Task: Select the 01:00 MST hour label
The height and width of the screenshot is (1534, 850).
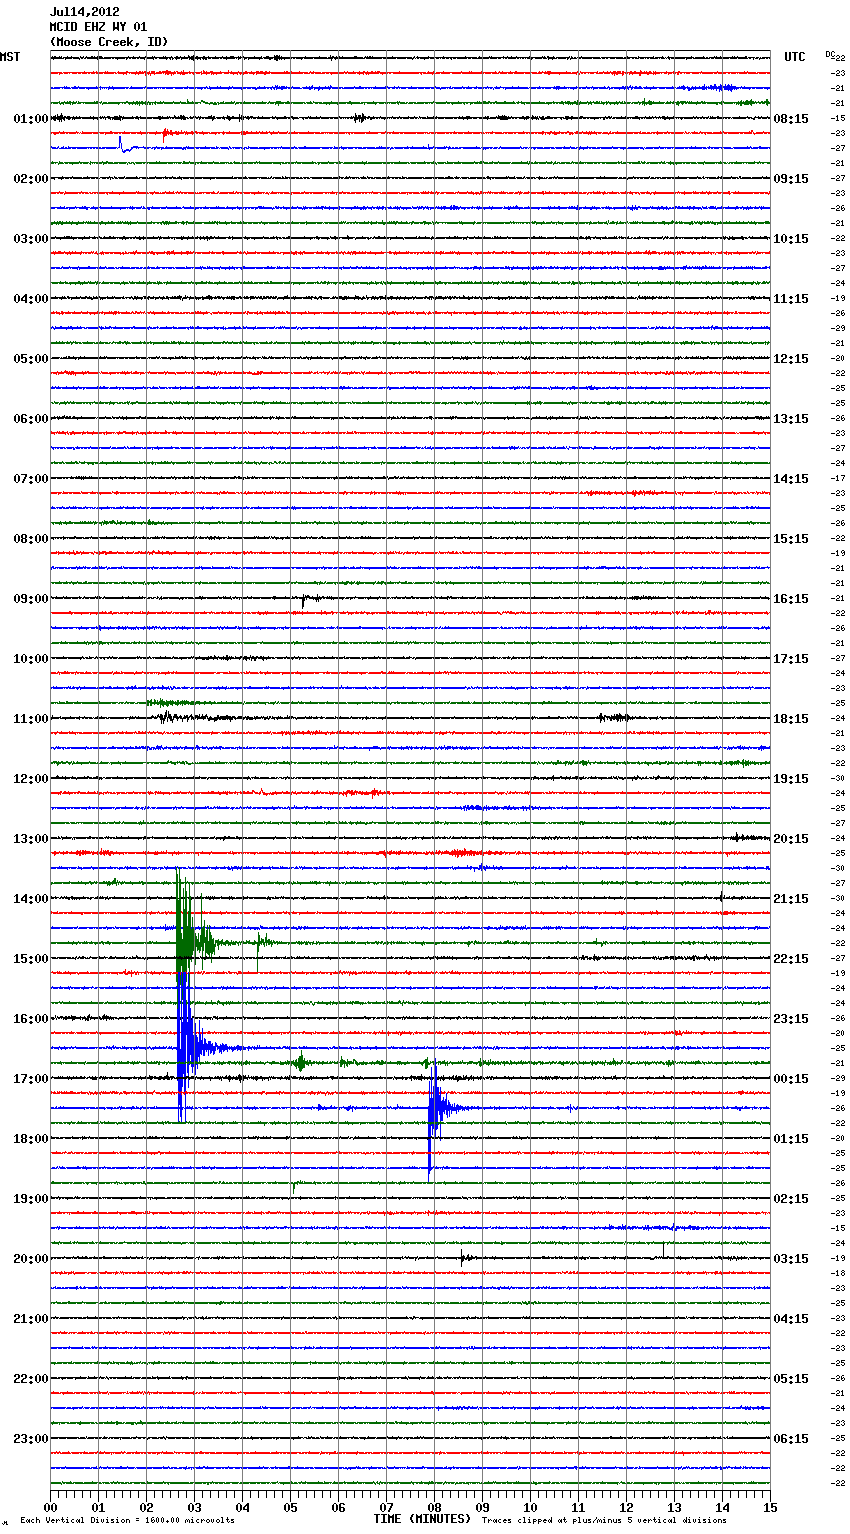Action: pyautogui.click(x=31, y=119)
